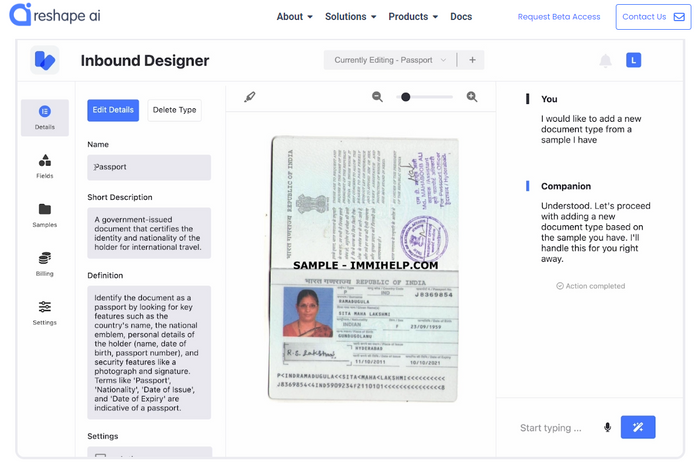
Task: Click the Companion message heading
Action: tap(566, 186)
